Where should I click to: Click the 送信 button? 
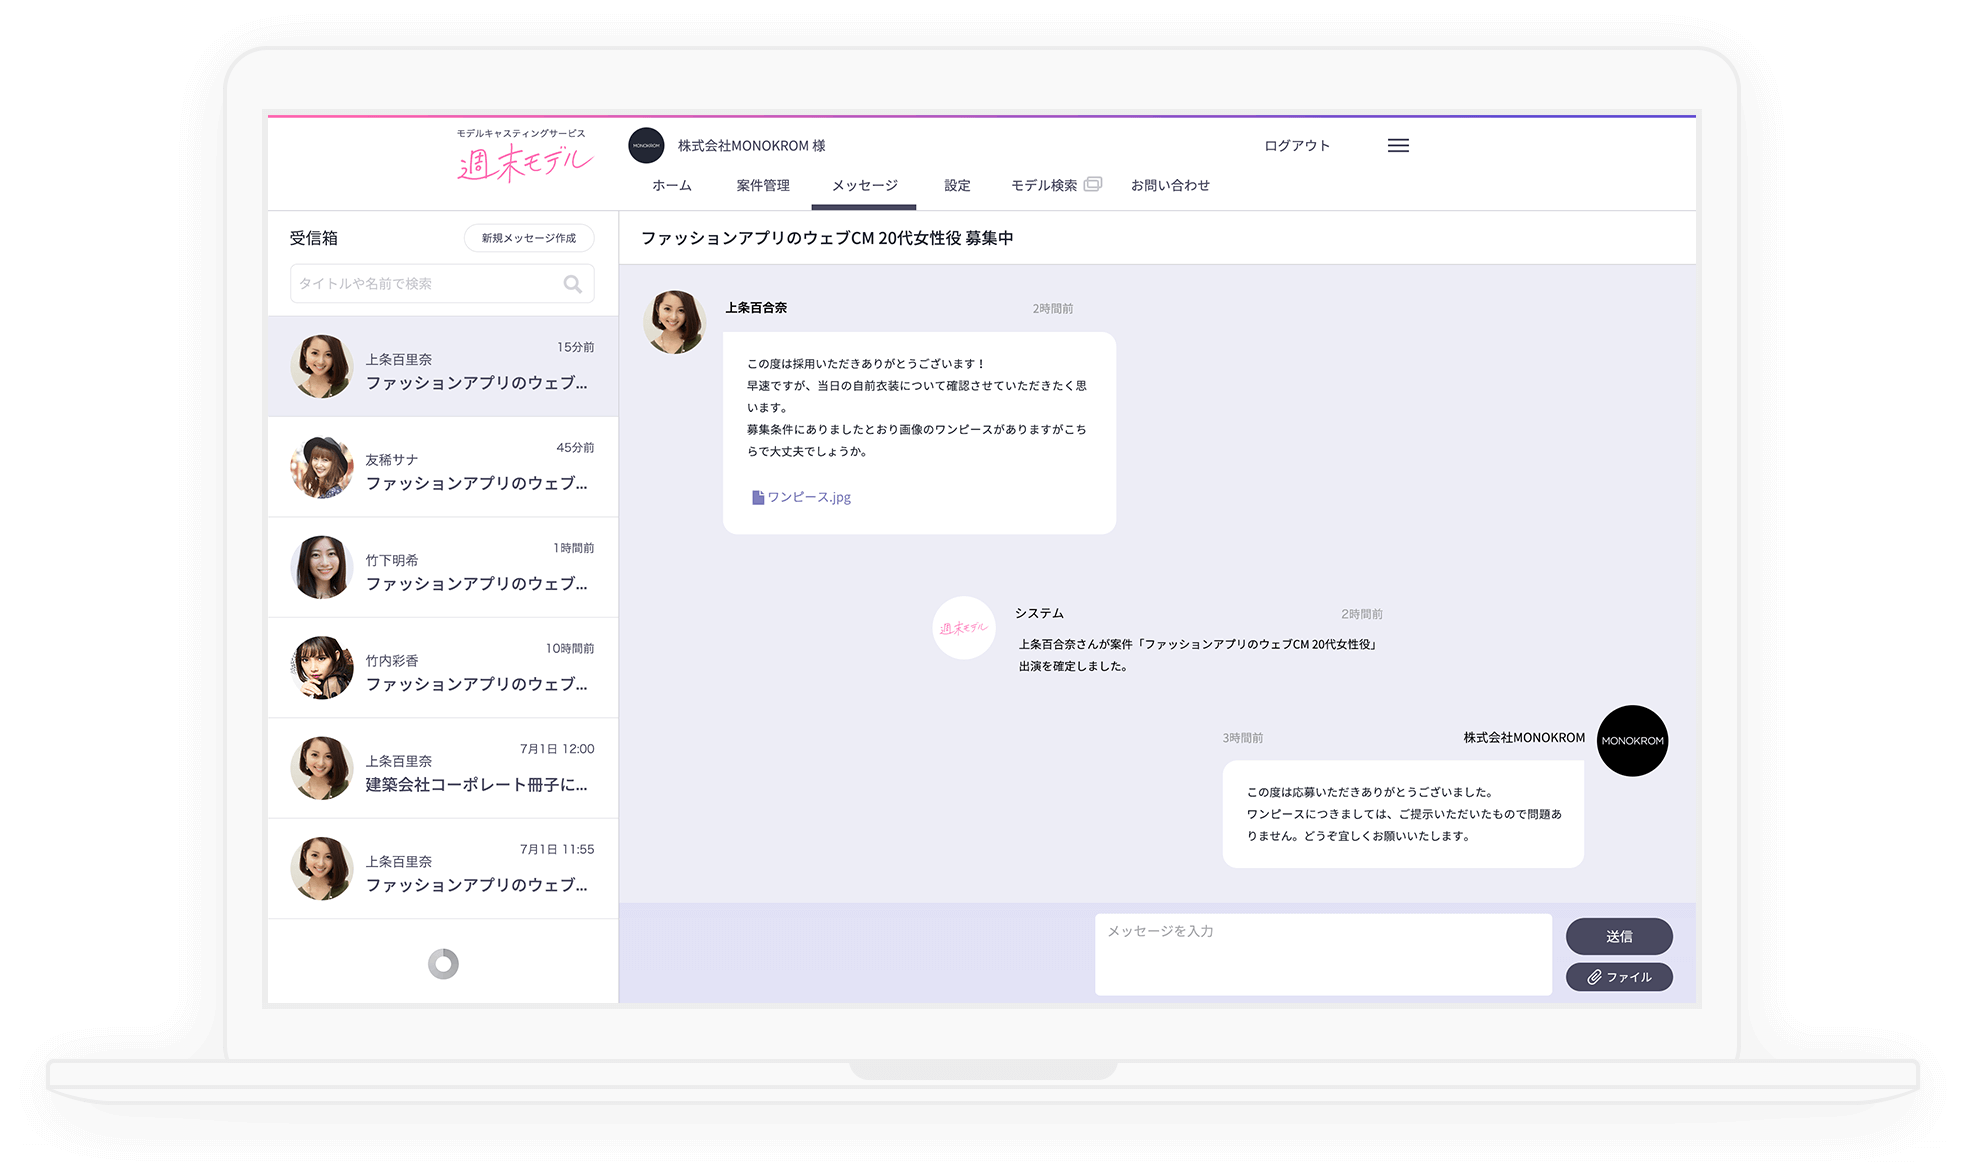[x=1619, y=936]
